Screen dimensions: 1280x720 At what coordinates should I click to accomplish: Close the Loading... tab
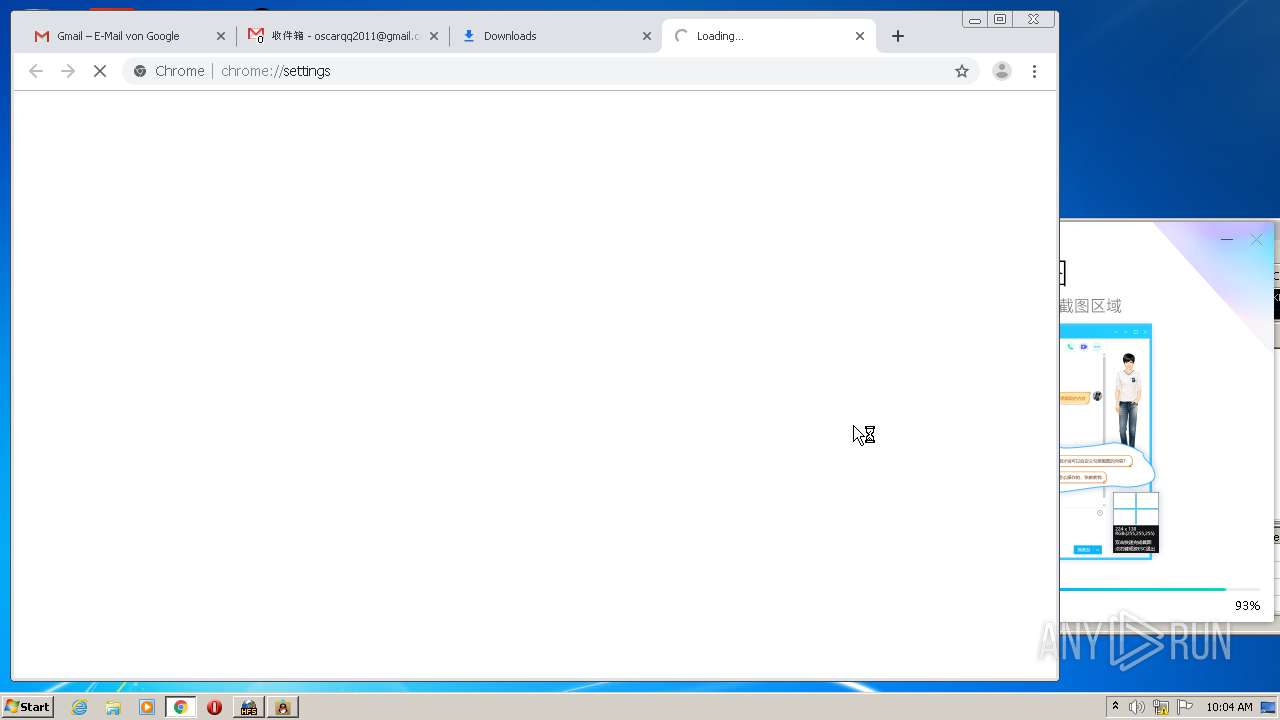[x=860, y=36]
